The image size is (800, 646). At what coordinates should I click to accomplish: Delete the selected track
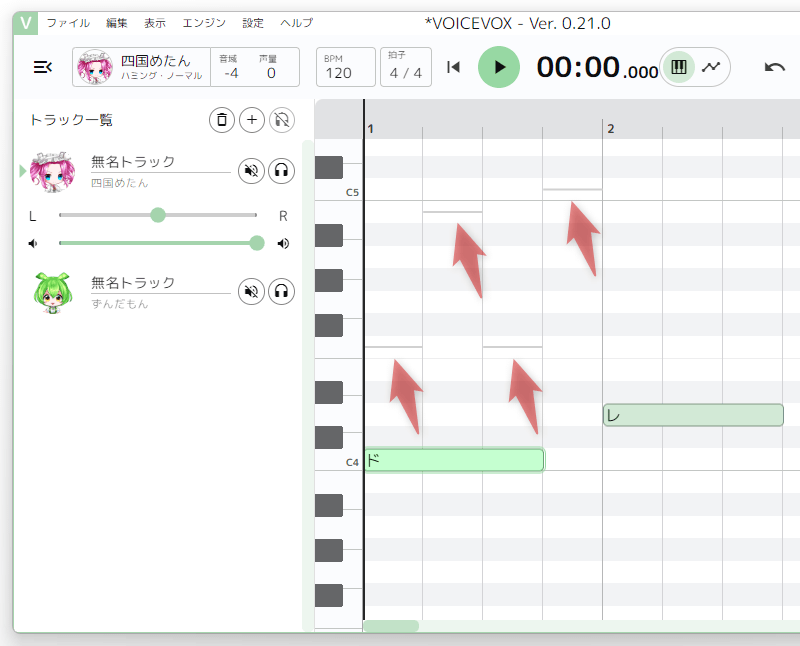click(x=222, y=120)
